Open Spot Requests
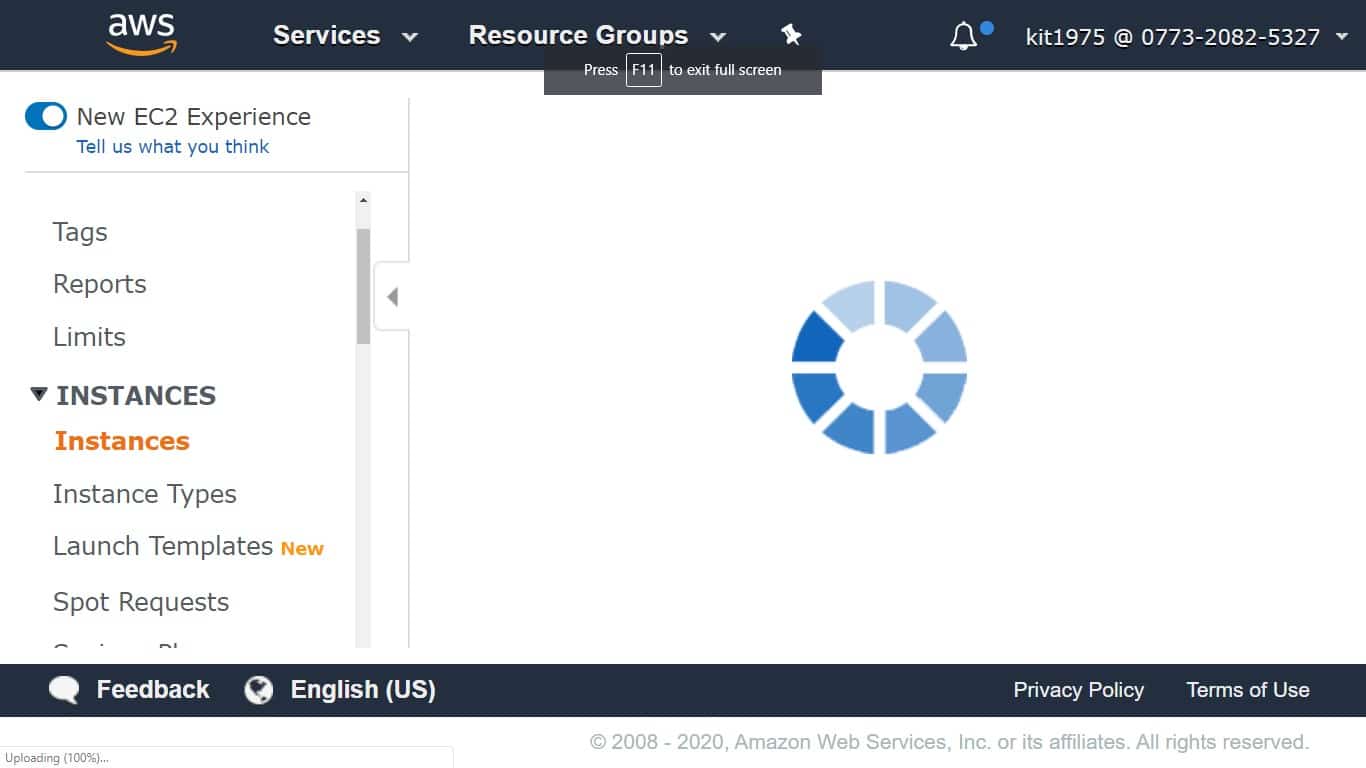The width and height of the screenshot is (1366, 768). tap(140, 602)
